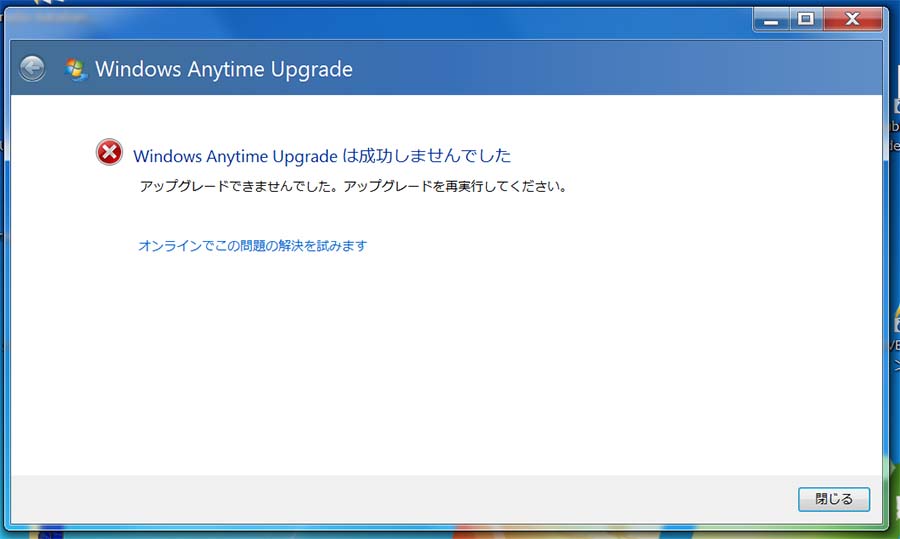900x539 pixels.
Task: Click the empty title bar left of minimize
Action: (400, 19)
